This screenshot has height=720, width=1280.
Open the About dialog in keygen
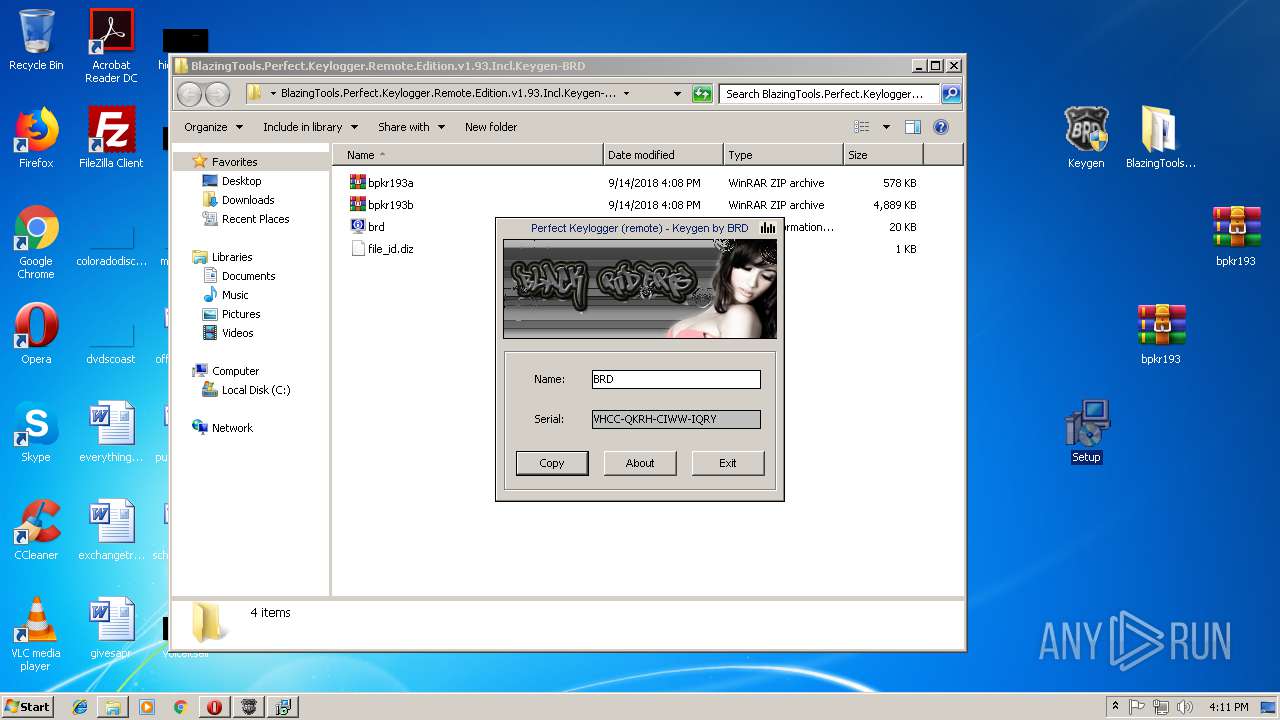(x=640, y=463)
